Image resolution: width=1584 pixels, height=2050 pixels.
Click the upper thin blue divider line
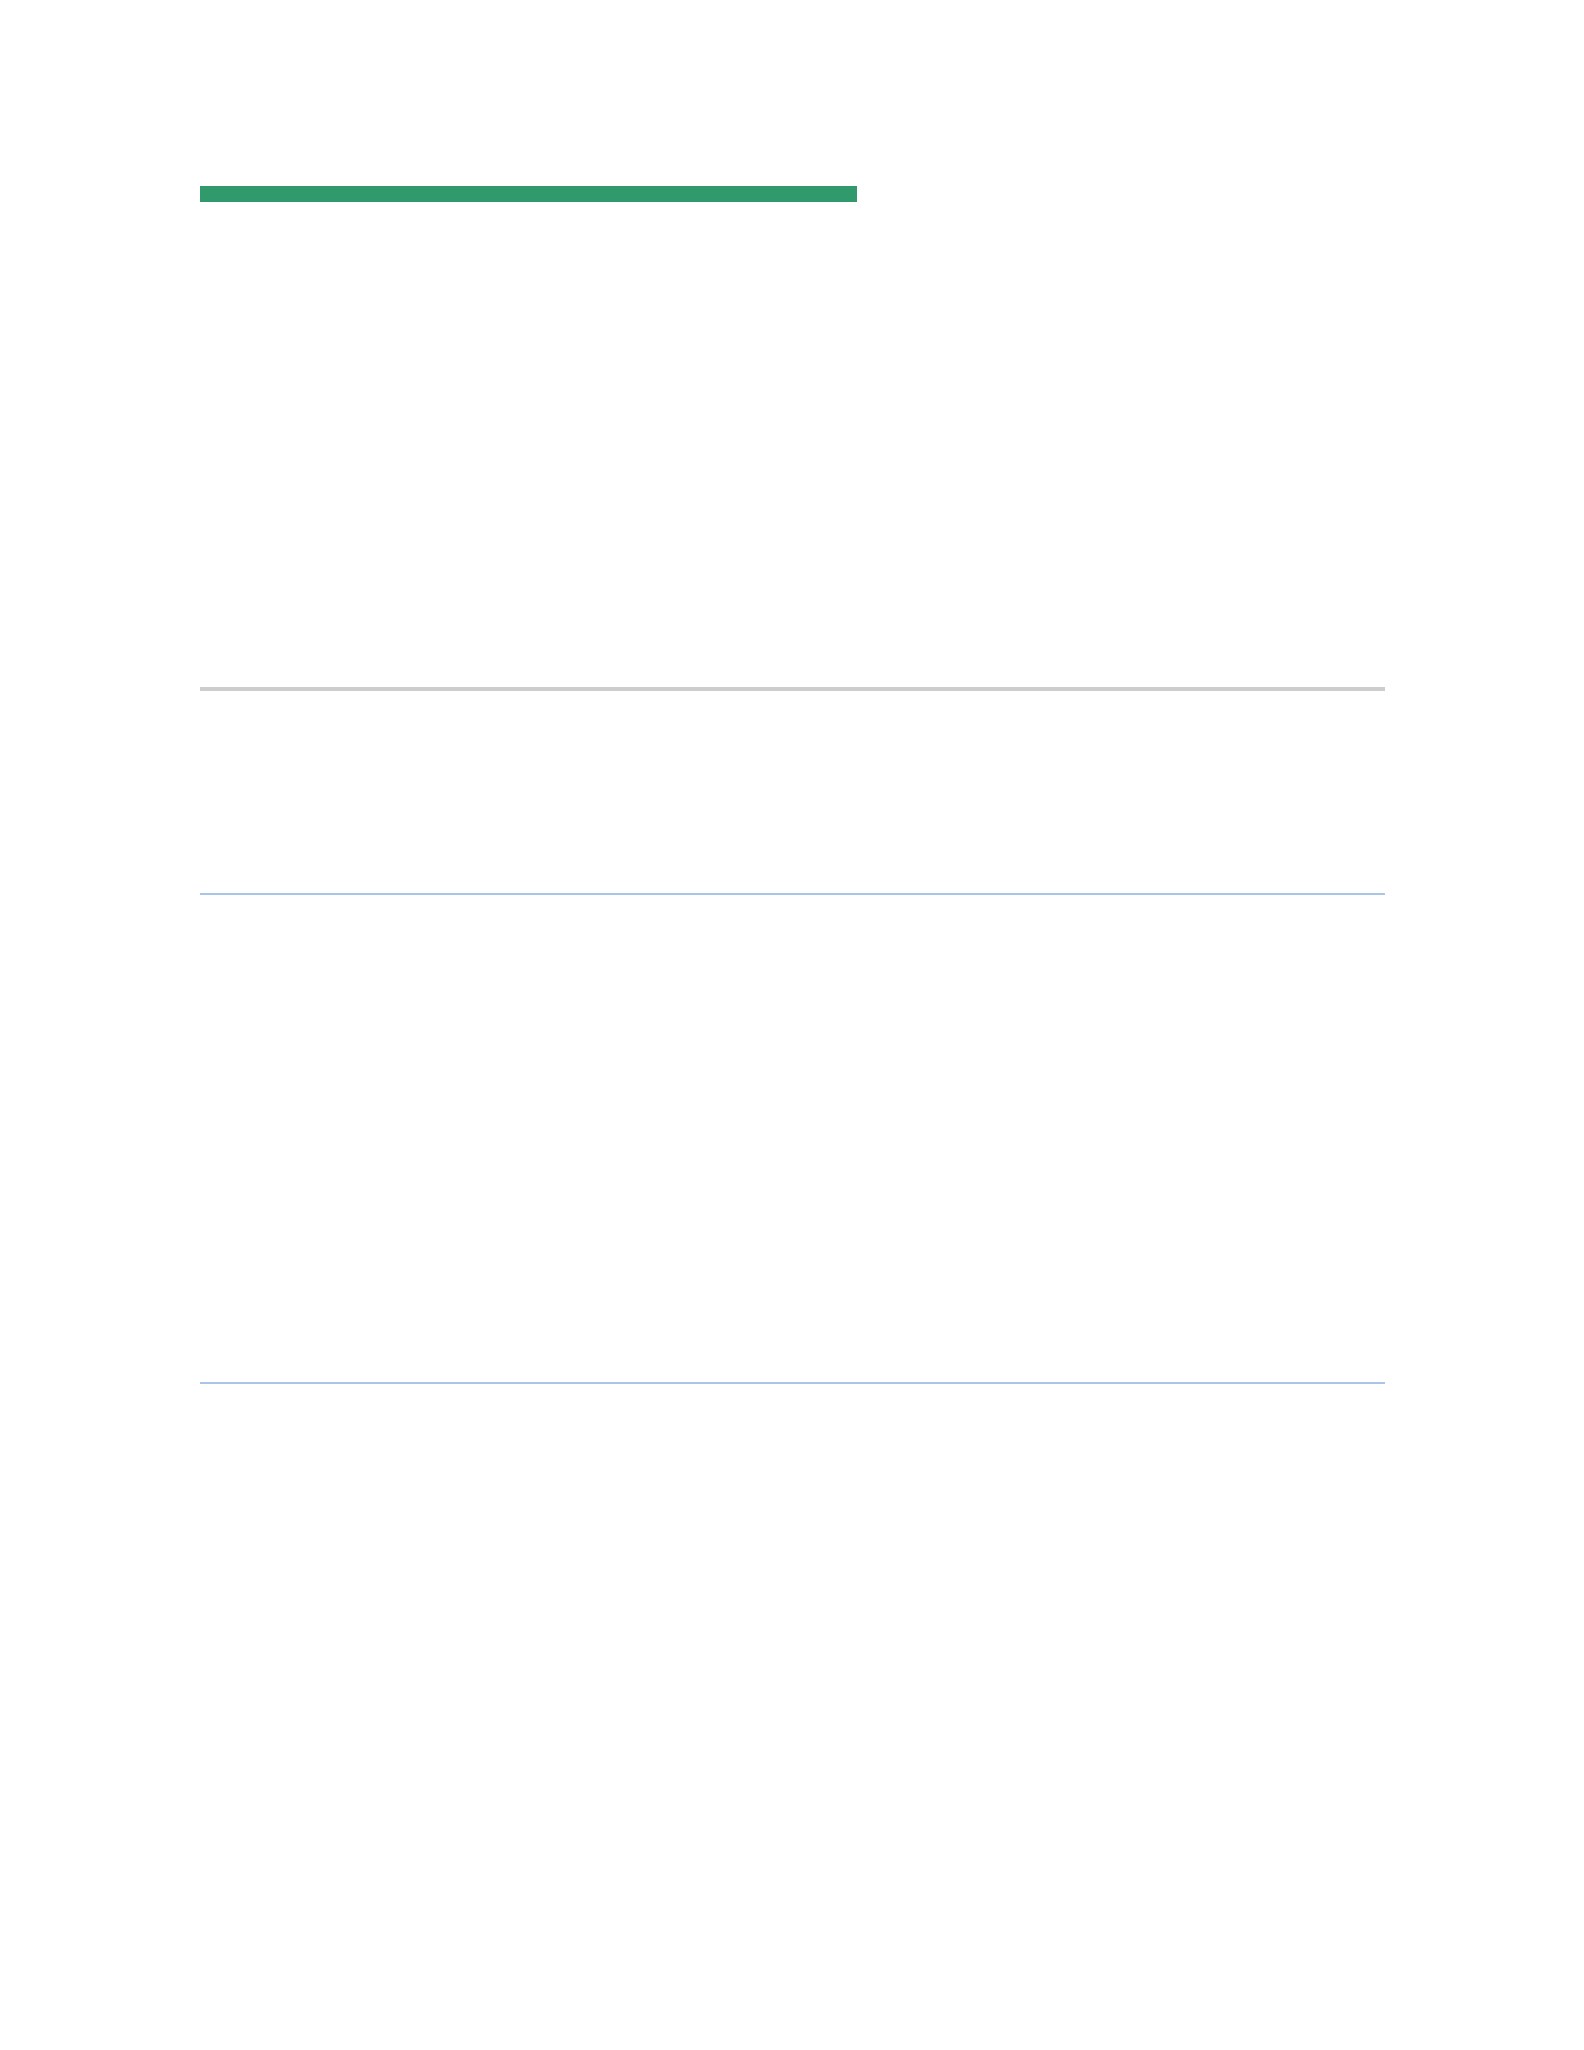point(792,894)
